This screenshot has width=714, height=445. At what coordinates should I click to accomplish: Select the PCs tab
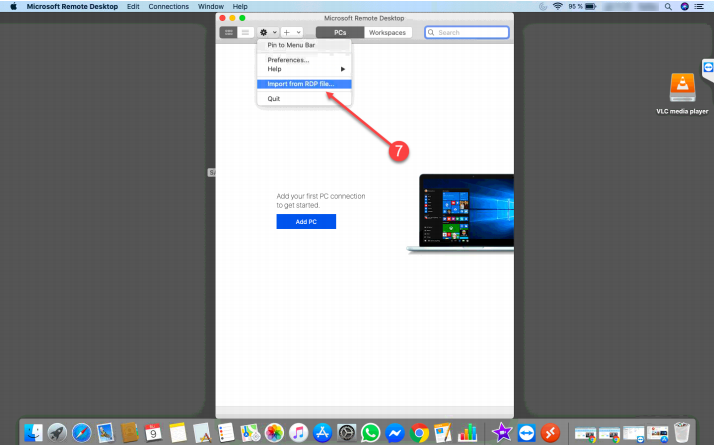(340, 32)
